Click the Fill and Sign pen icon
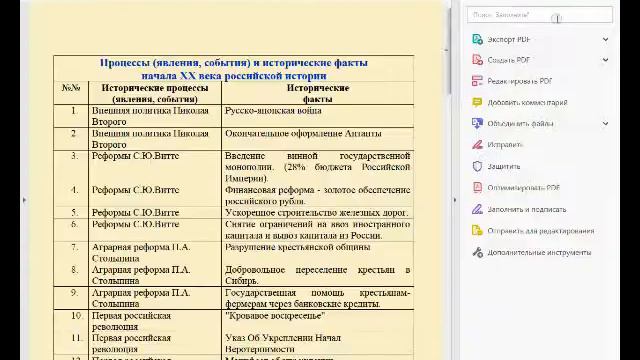Viewport: 640px width, 360px height. coord(477,209)
